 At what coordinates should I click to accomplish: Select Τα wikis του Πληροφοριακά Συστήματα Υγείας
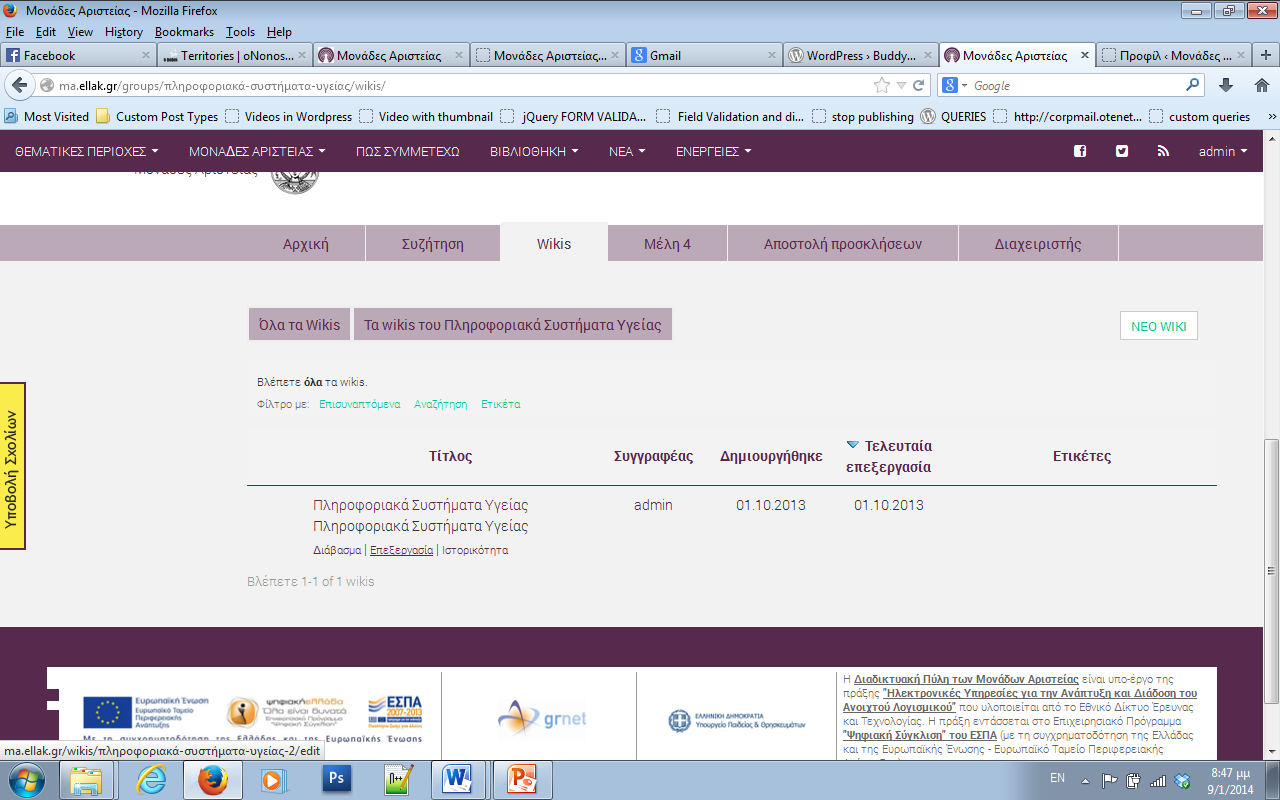click(513, 325)
